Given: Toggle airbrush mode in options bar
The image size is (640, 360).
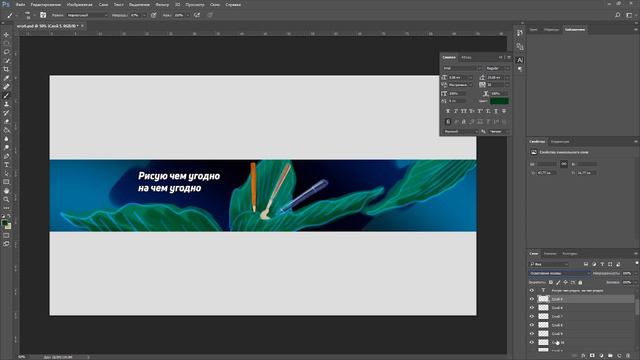Looking at the screenshot, I should click(197, 15).
